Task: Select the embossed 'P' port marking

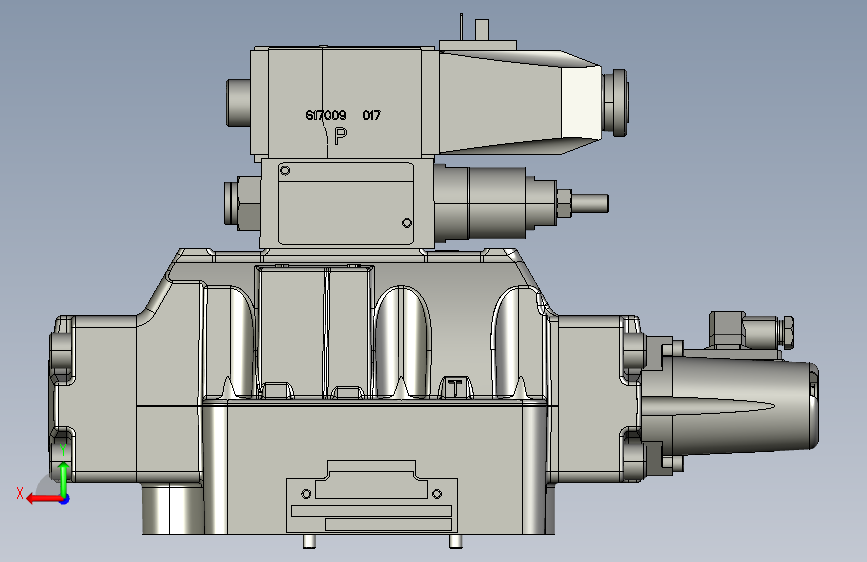Action: coord(341,136)
